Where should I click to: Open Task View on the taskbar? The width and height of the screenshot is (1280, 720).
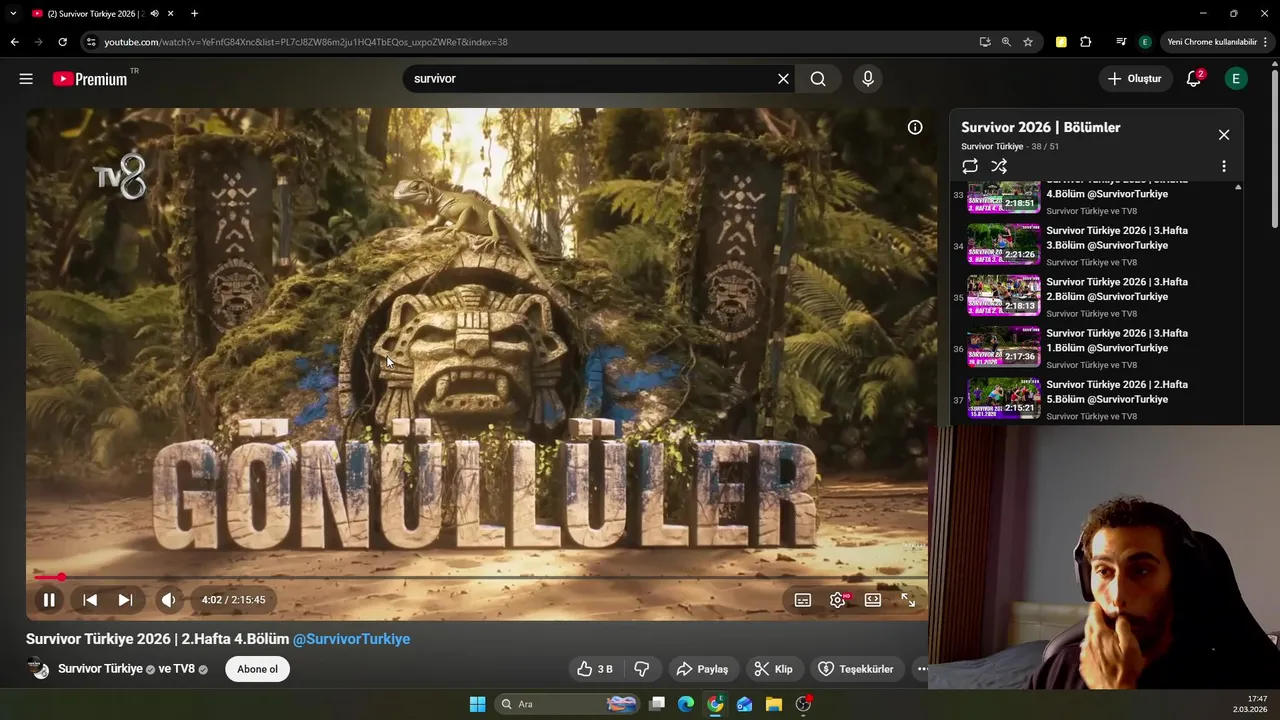pos(657,704)
